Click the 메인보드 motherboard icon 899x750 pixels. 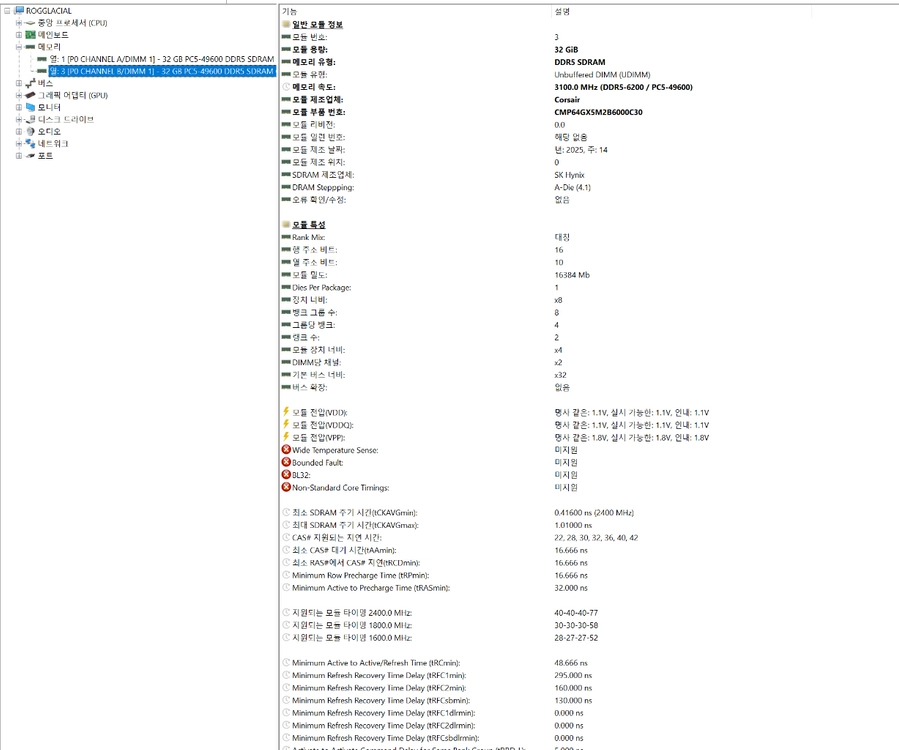[x=31, y=35]
